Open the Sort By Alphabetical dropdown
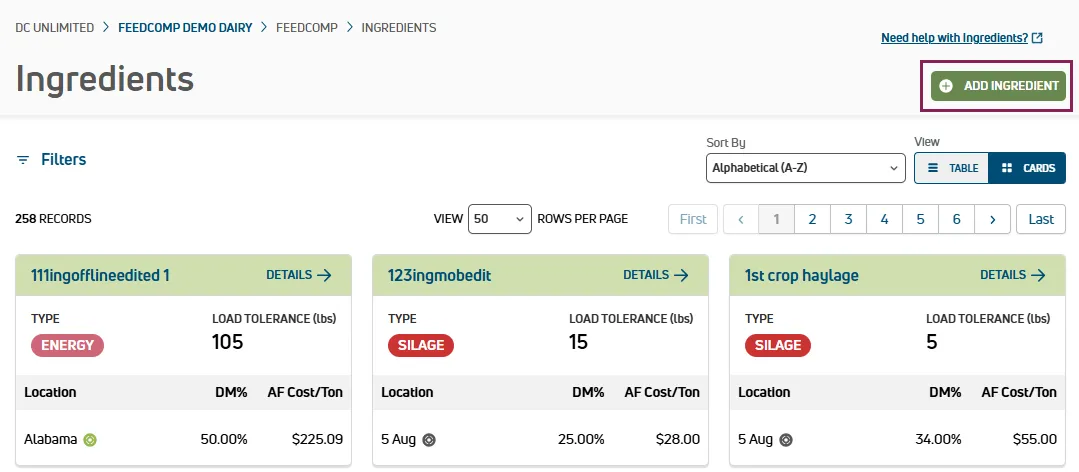1079x472 pixels. (806, 168)
